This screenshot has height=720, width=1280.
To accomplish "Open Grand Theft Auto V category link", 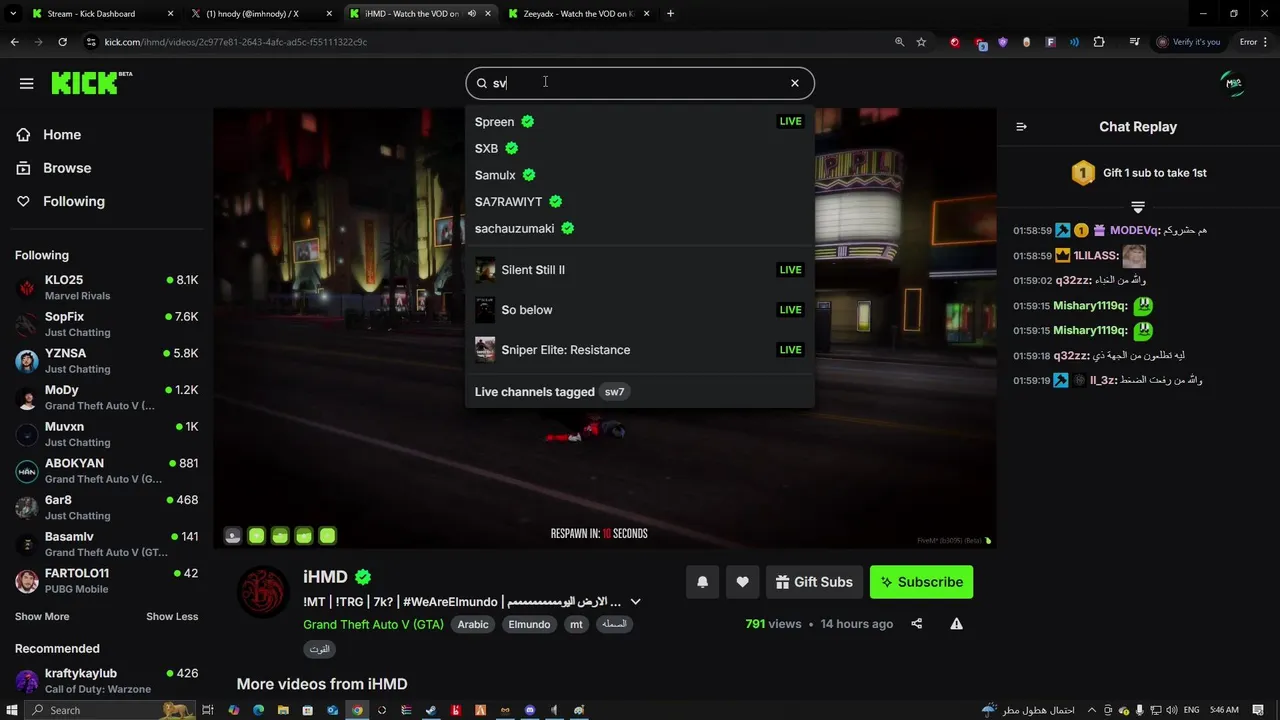I will [373, 624].
